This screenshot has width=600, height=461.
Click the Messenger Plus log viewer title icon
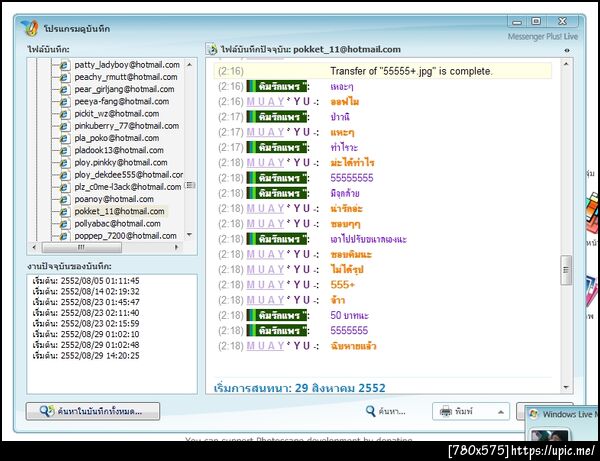pos(30,28)
